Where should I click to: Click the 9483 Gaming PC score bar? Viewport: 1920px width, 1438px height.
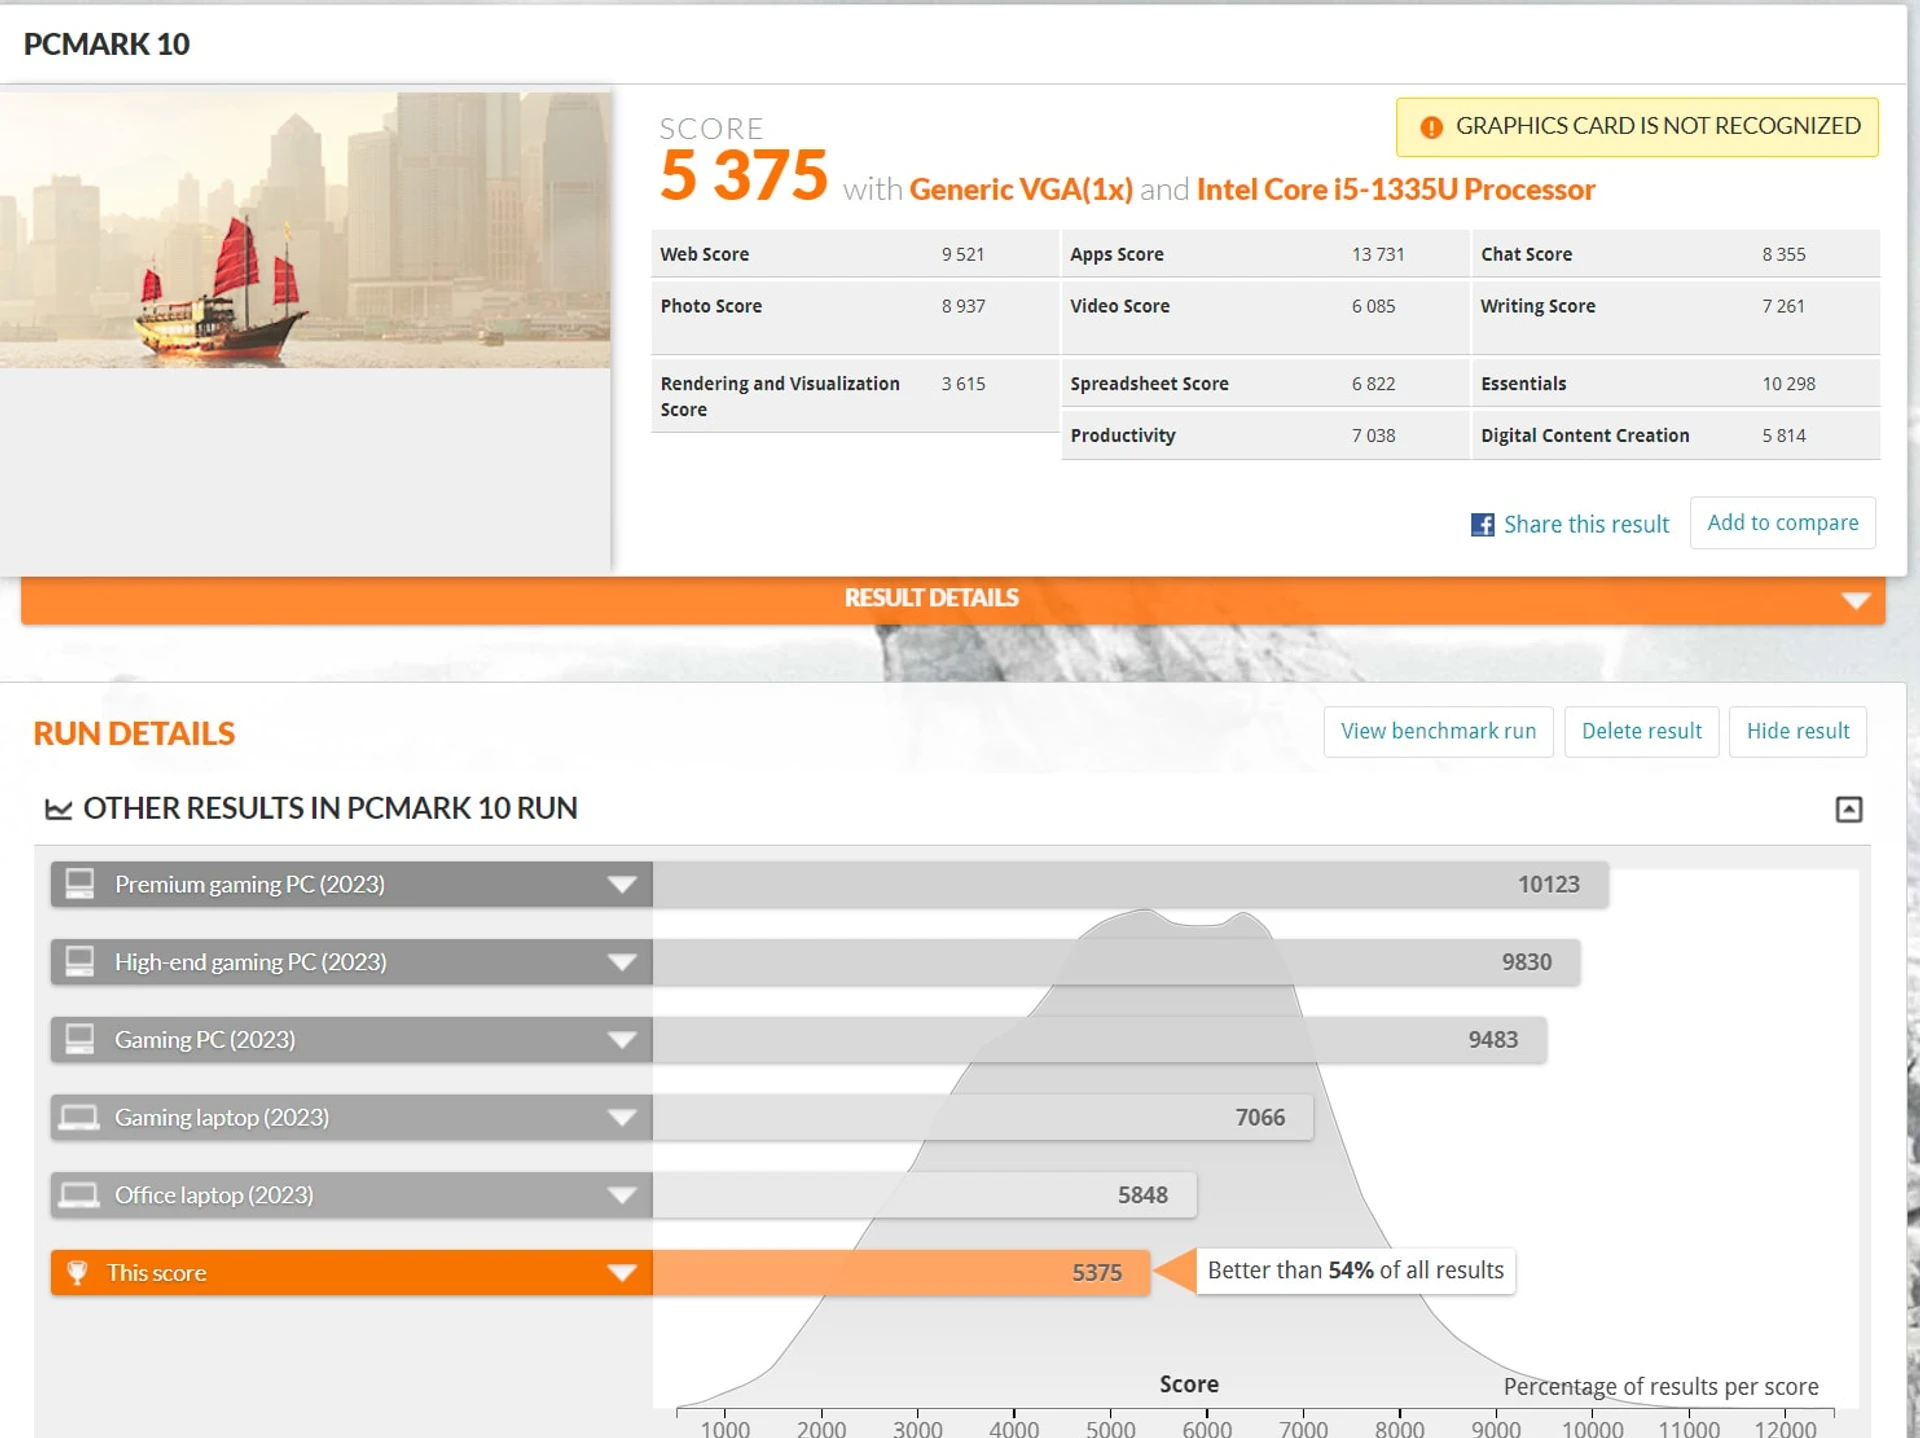(x=1099, y=1040)
